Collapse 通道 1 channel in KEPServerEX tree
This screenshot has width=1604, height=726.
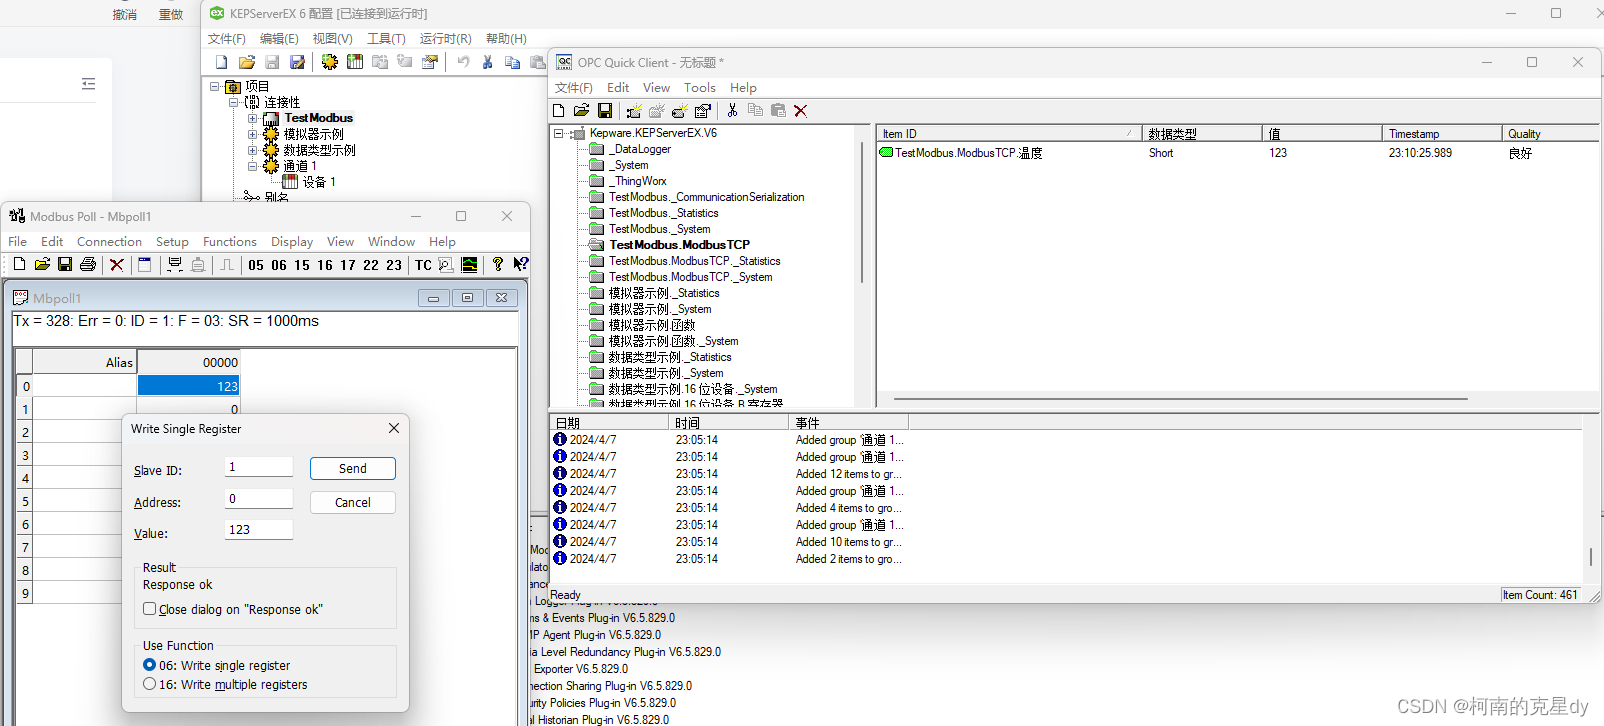tap(252, 166)
